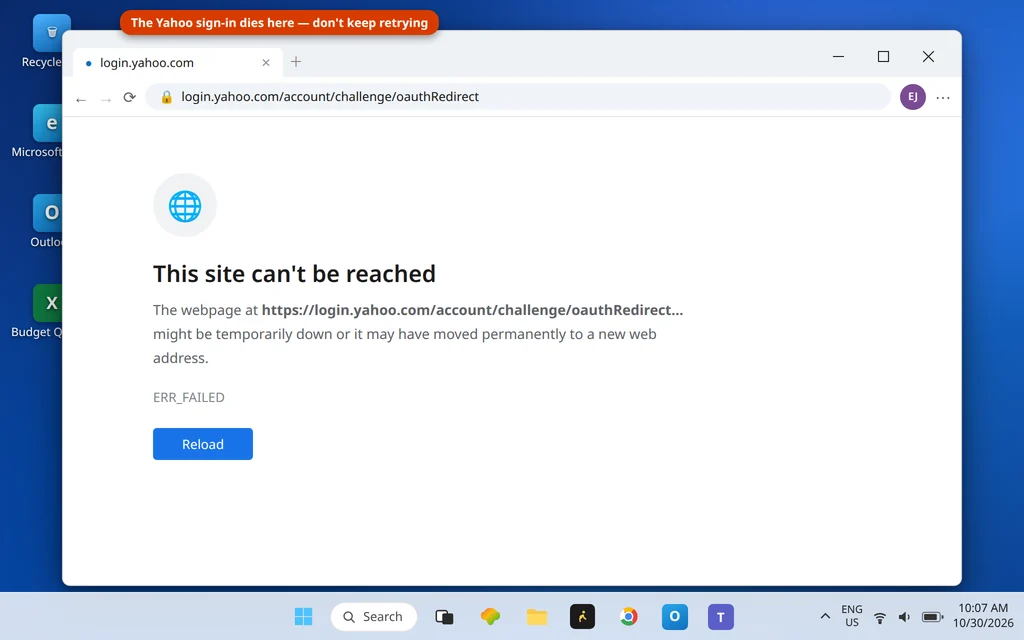Show hidden system tray icons
1024x640 pixels.
[825, 616]
